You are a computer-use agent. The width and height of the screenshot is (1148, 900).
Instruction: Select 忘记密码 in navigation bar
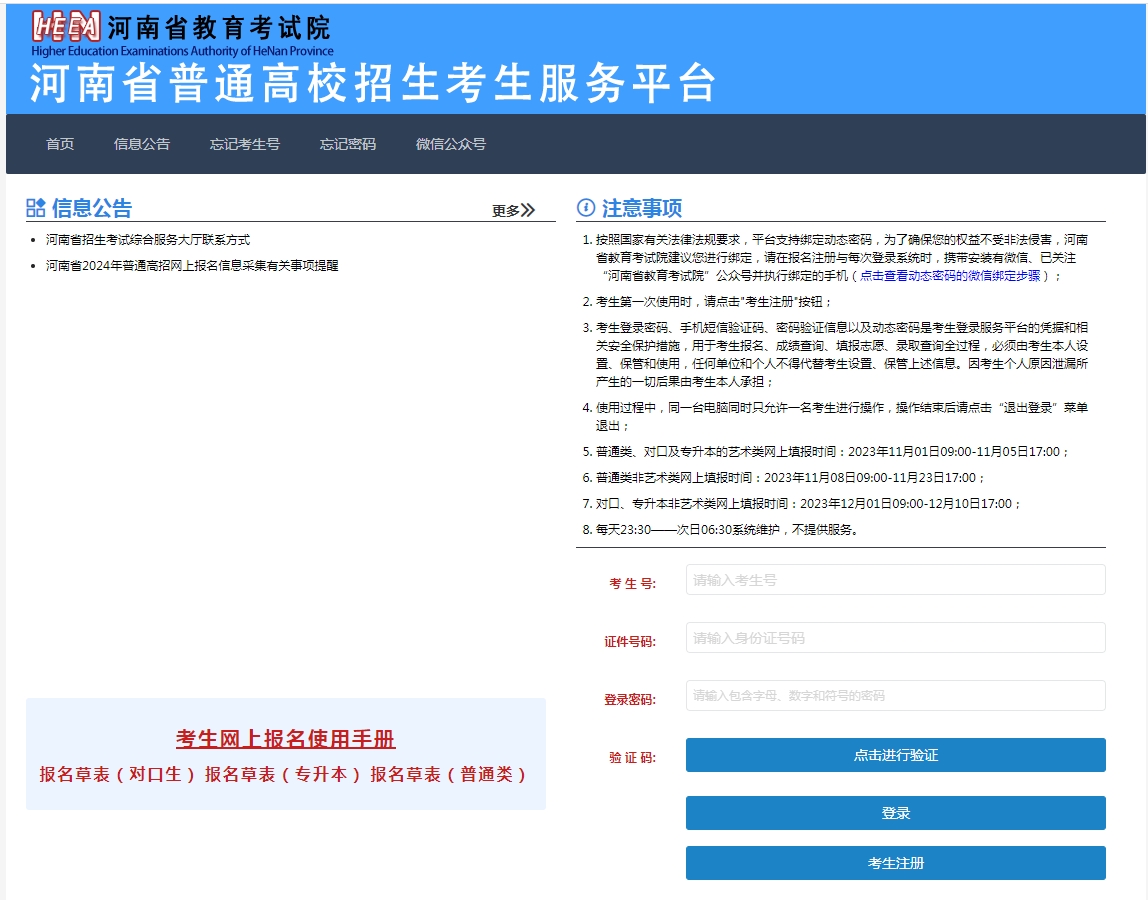348,144
